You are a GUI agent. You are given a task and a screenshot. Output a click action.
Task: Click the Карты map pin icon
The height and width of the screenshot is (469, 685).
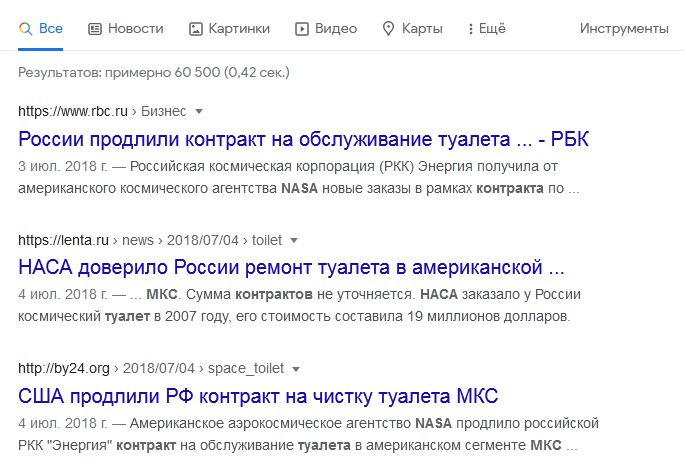pos(388,29)
